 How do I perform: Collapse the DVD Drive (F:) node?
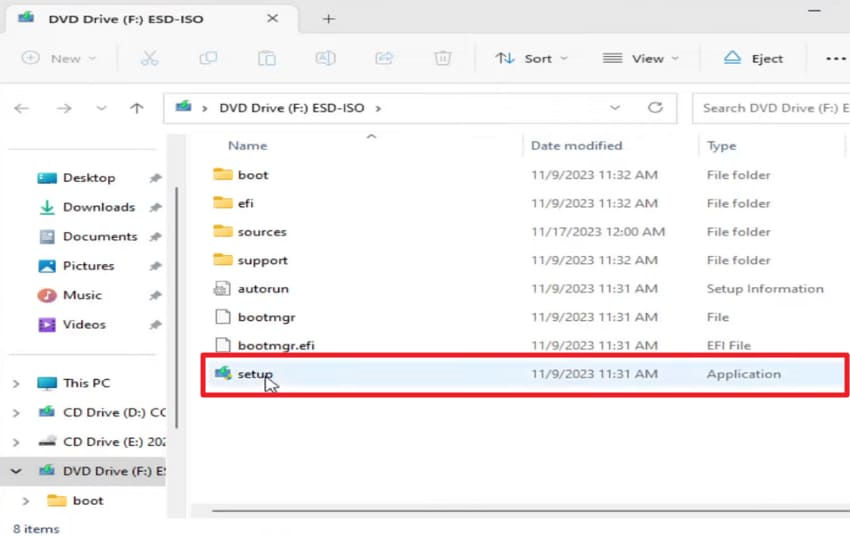(x=16, y=471)
